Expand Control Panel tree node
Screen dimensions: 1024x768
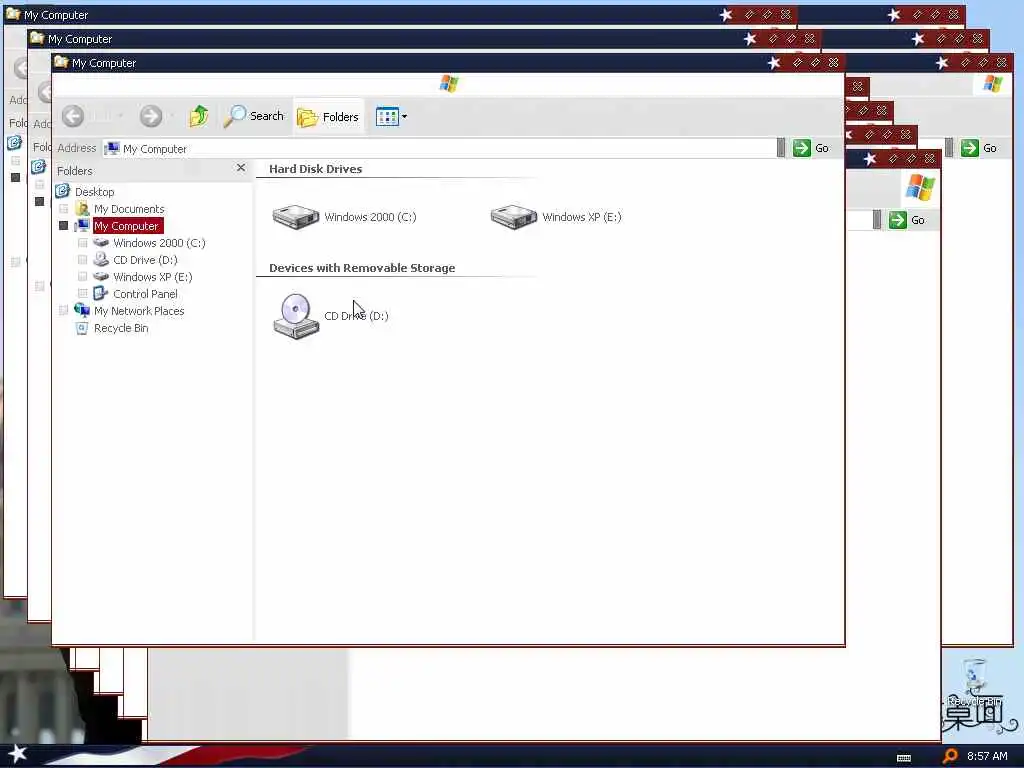tap(82, 294)
